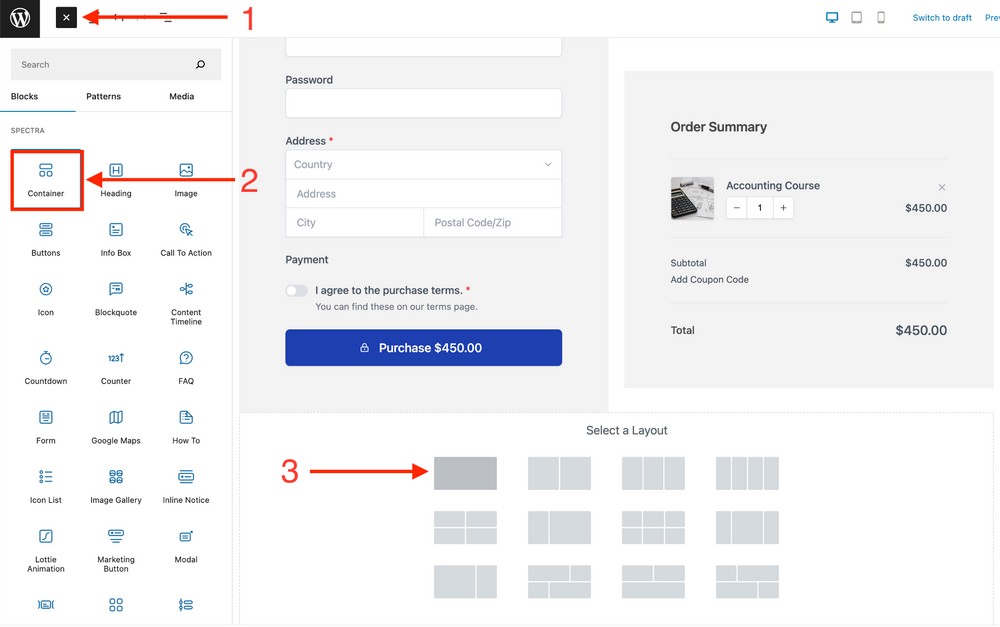Decrease Accounting Course quantity with minus
1000x627 pixels.
[737, 208]
